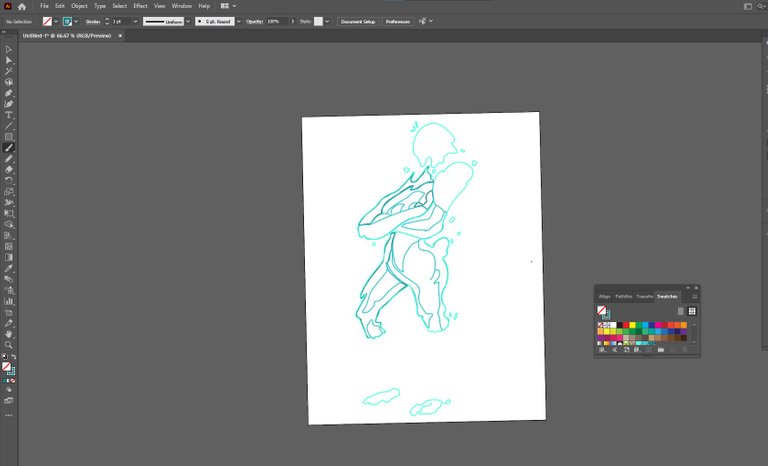Switch Swatches panel to list view
The image size is (768, 466).
pyautogui.click(x=680, y=311)
